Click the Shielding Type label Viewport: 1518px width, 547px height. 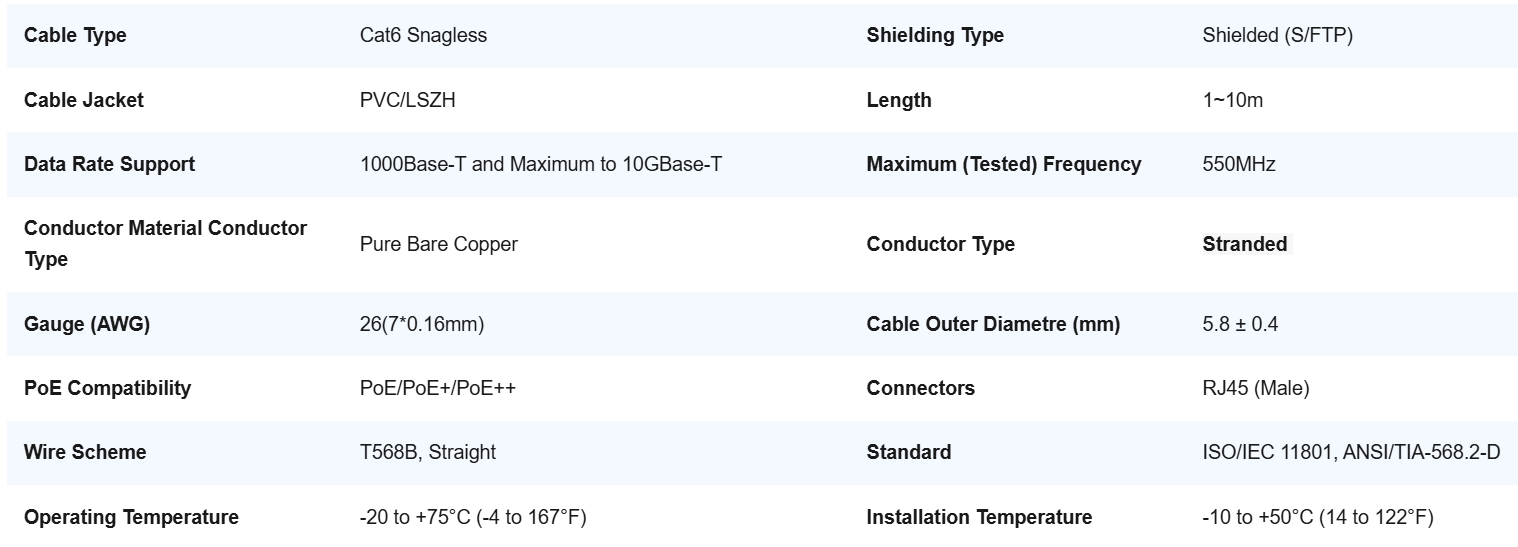coord(935,36)
